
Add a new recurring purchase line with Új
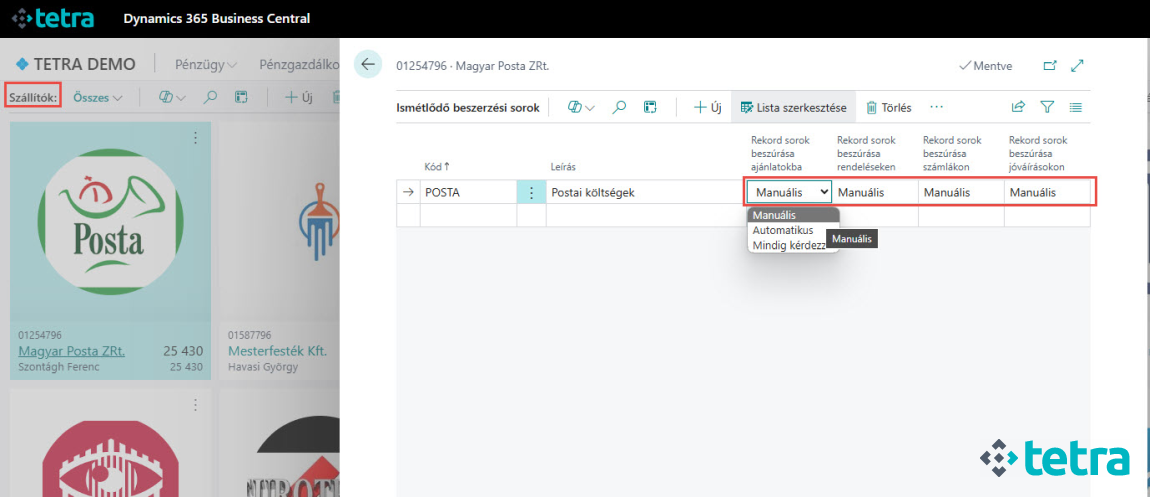[708, 108]
